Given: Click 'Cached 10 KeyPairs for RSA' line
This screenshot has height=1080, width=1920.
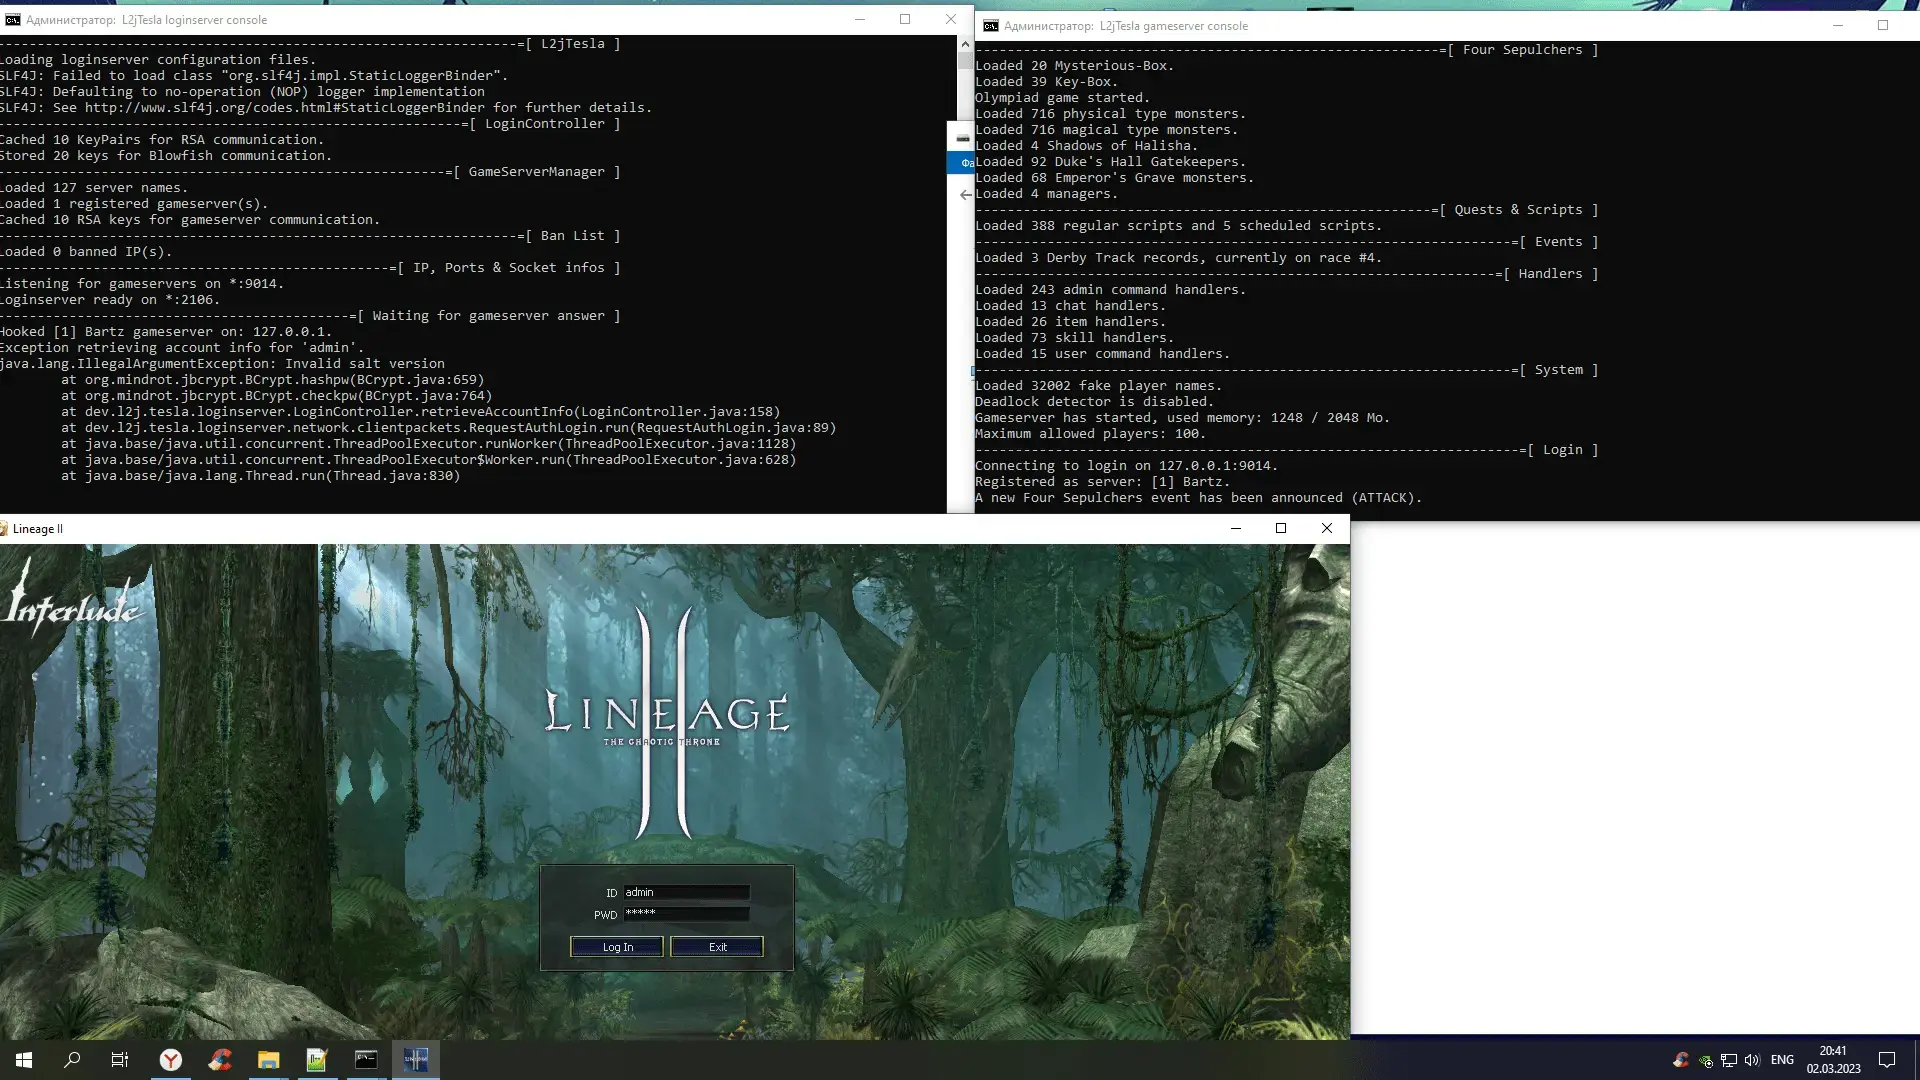Looking at the screenshot, I should click(x=162, y=140).
